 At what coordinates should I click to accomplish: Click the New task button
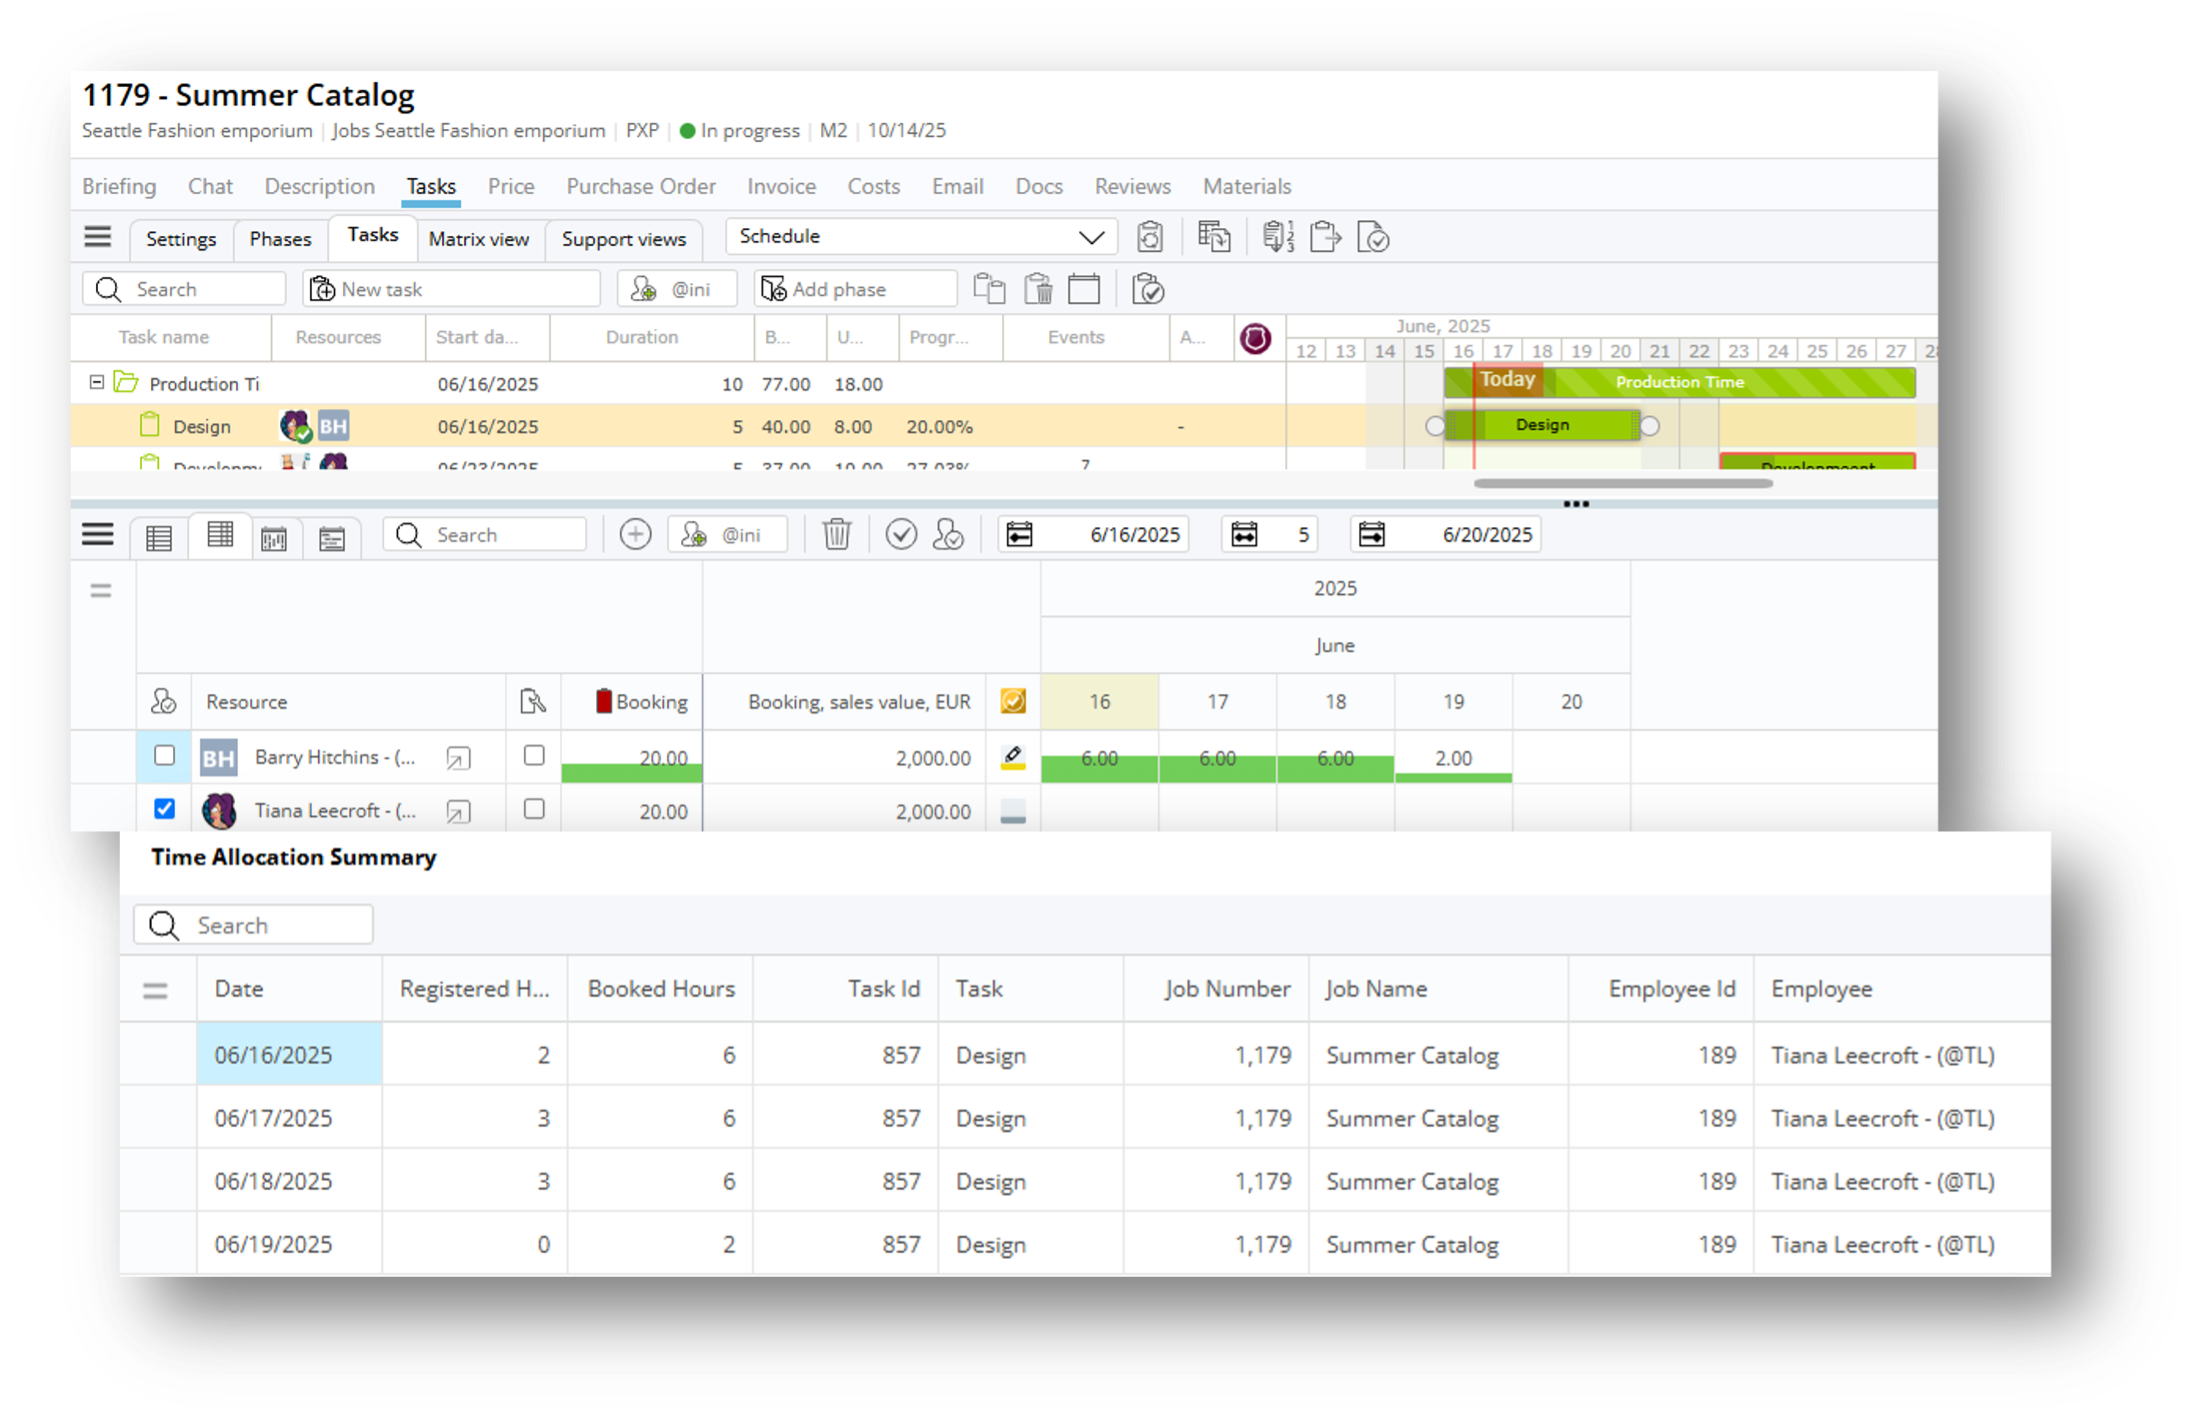(381, 290)
